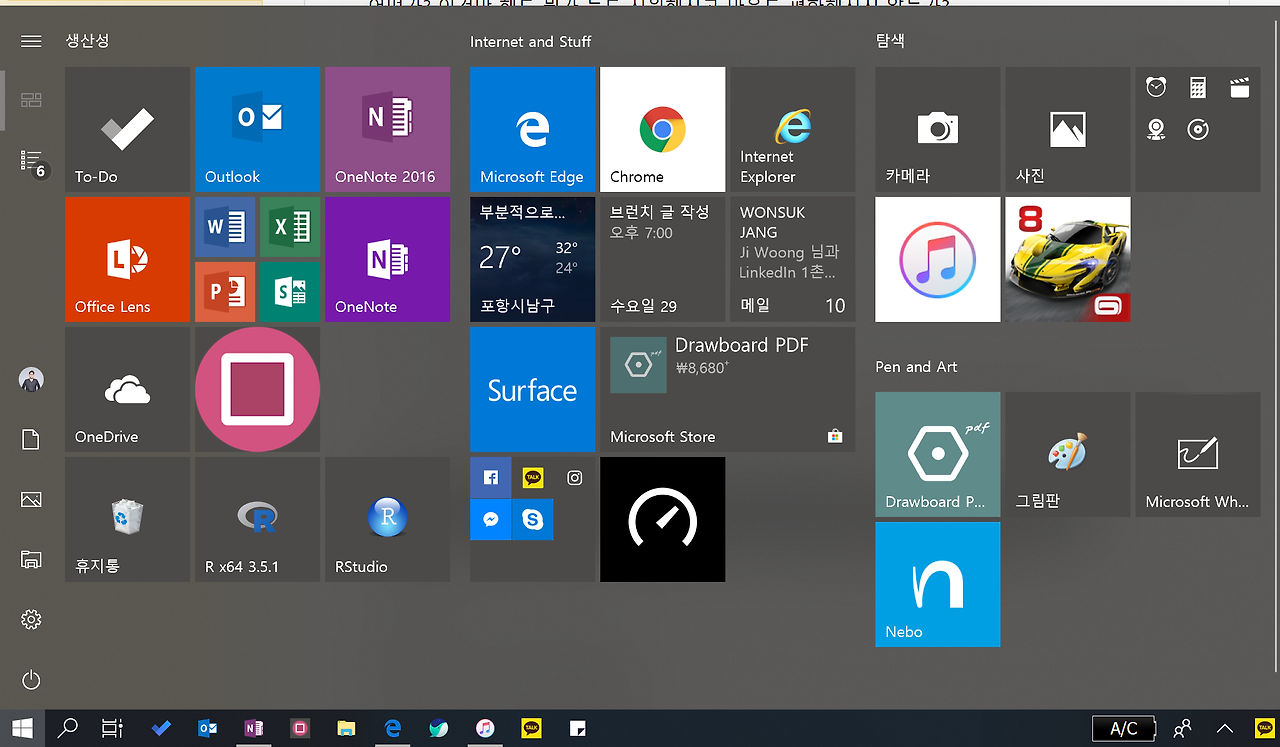Open the Drawboard PDF Store offer tile
Viewport: 1280px width, 747px height.
click(729, 389)
